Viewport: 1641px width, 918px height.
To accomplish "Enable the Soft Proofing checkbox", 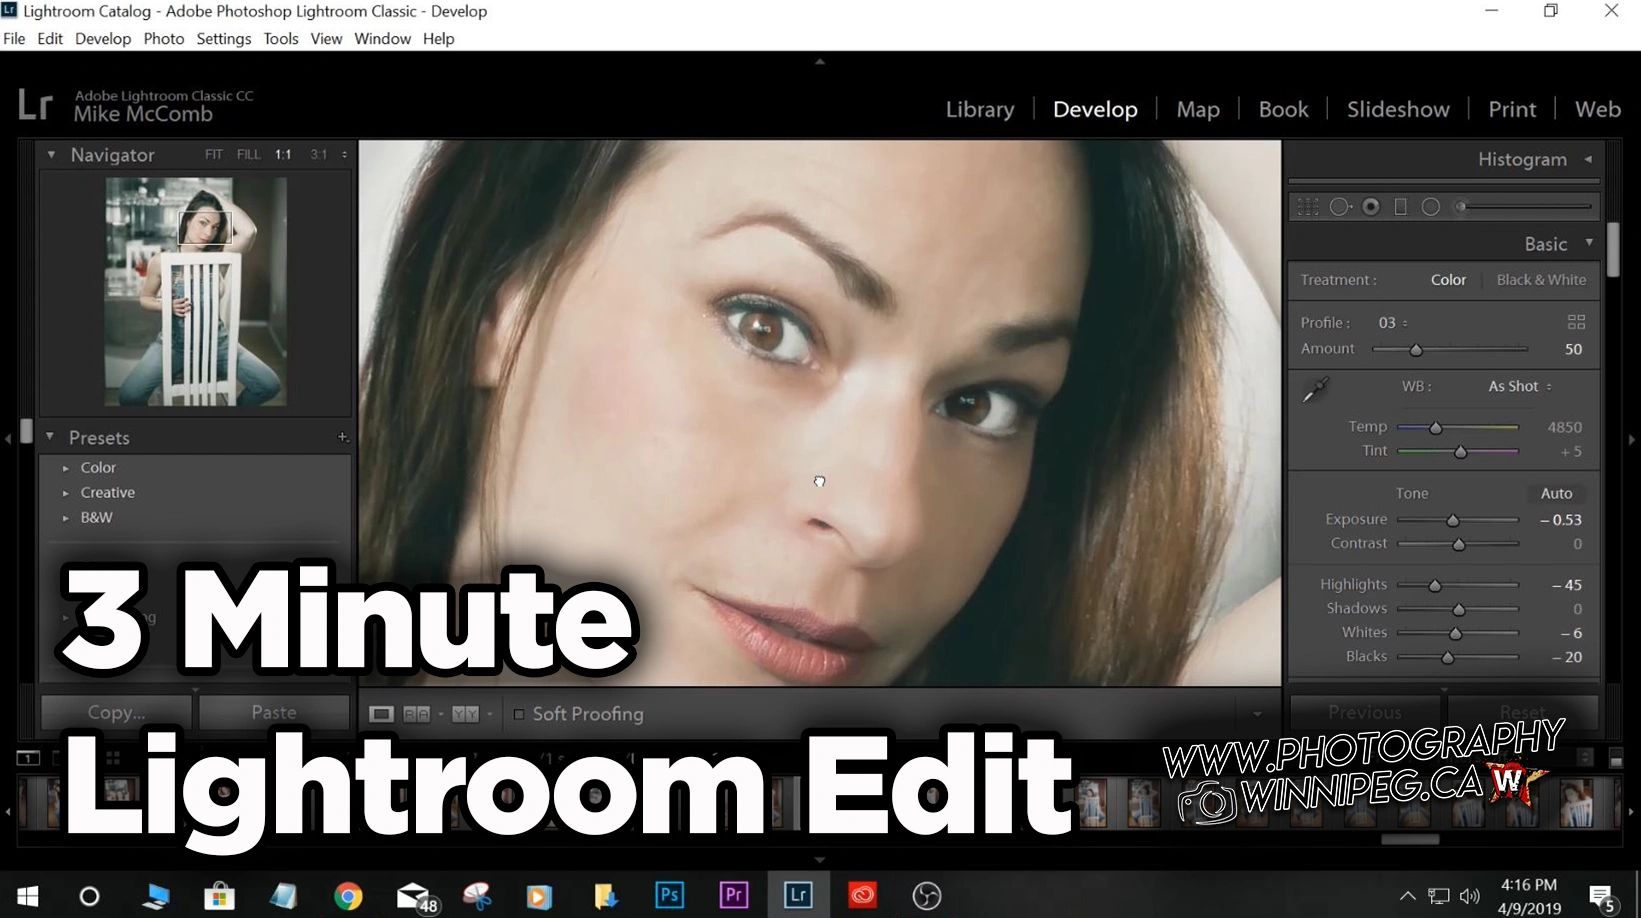I will tap(519, 714).
